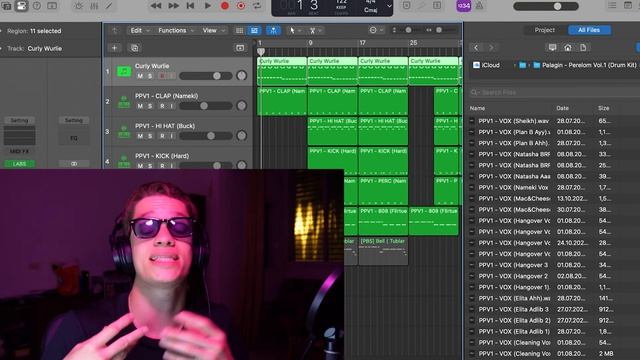Click the Fast Forward transport button
The width and height of the screenshot is (640, 360).
[x=173, y=6]
